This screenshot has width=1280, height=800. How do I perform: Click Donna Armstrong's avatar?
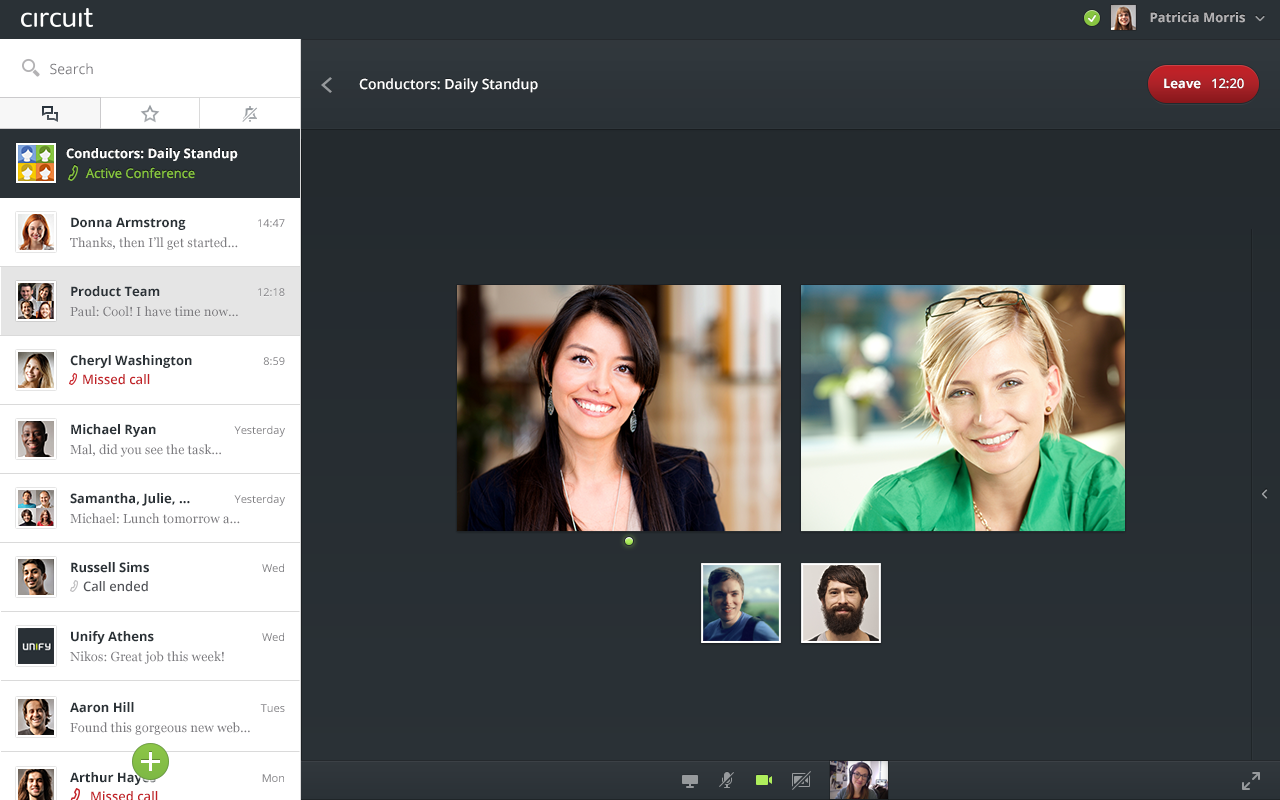tap(36, 232)
